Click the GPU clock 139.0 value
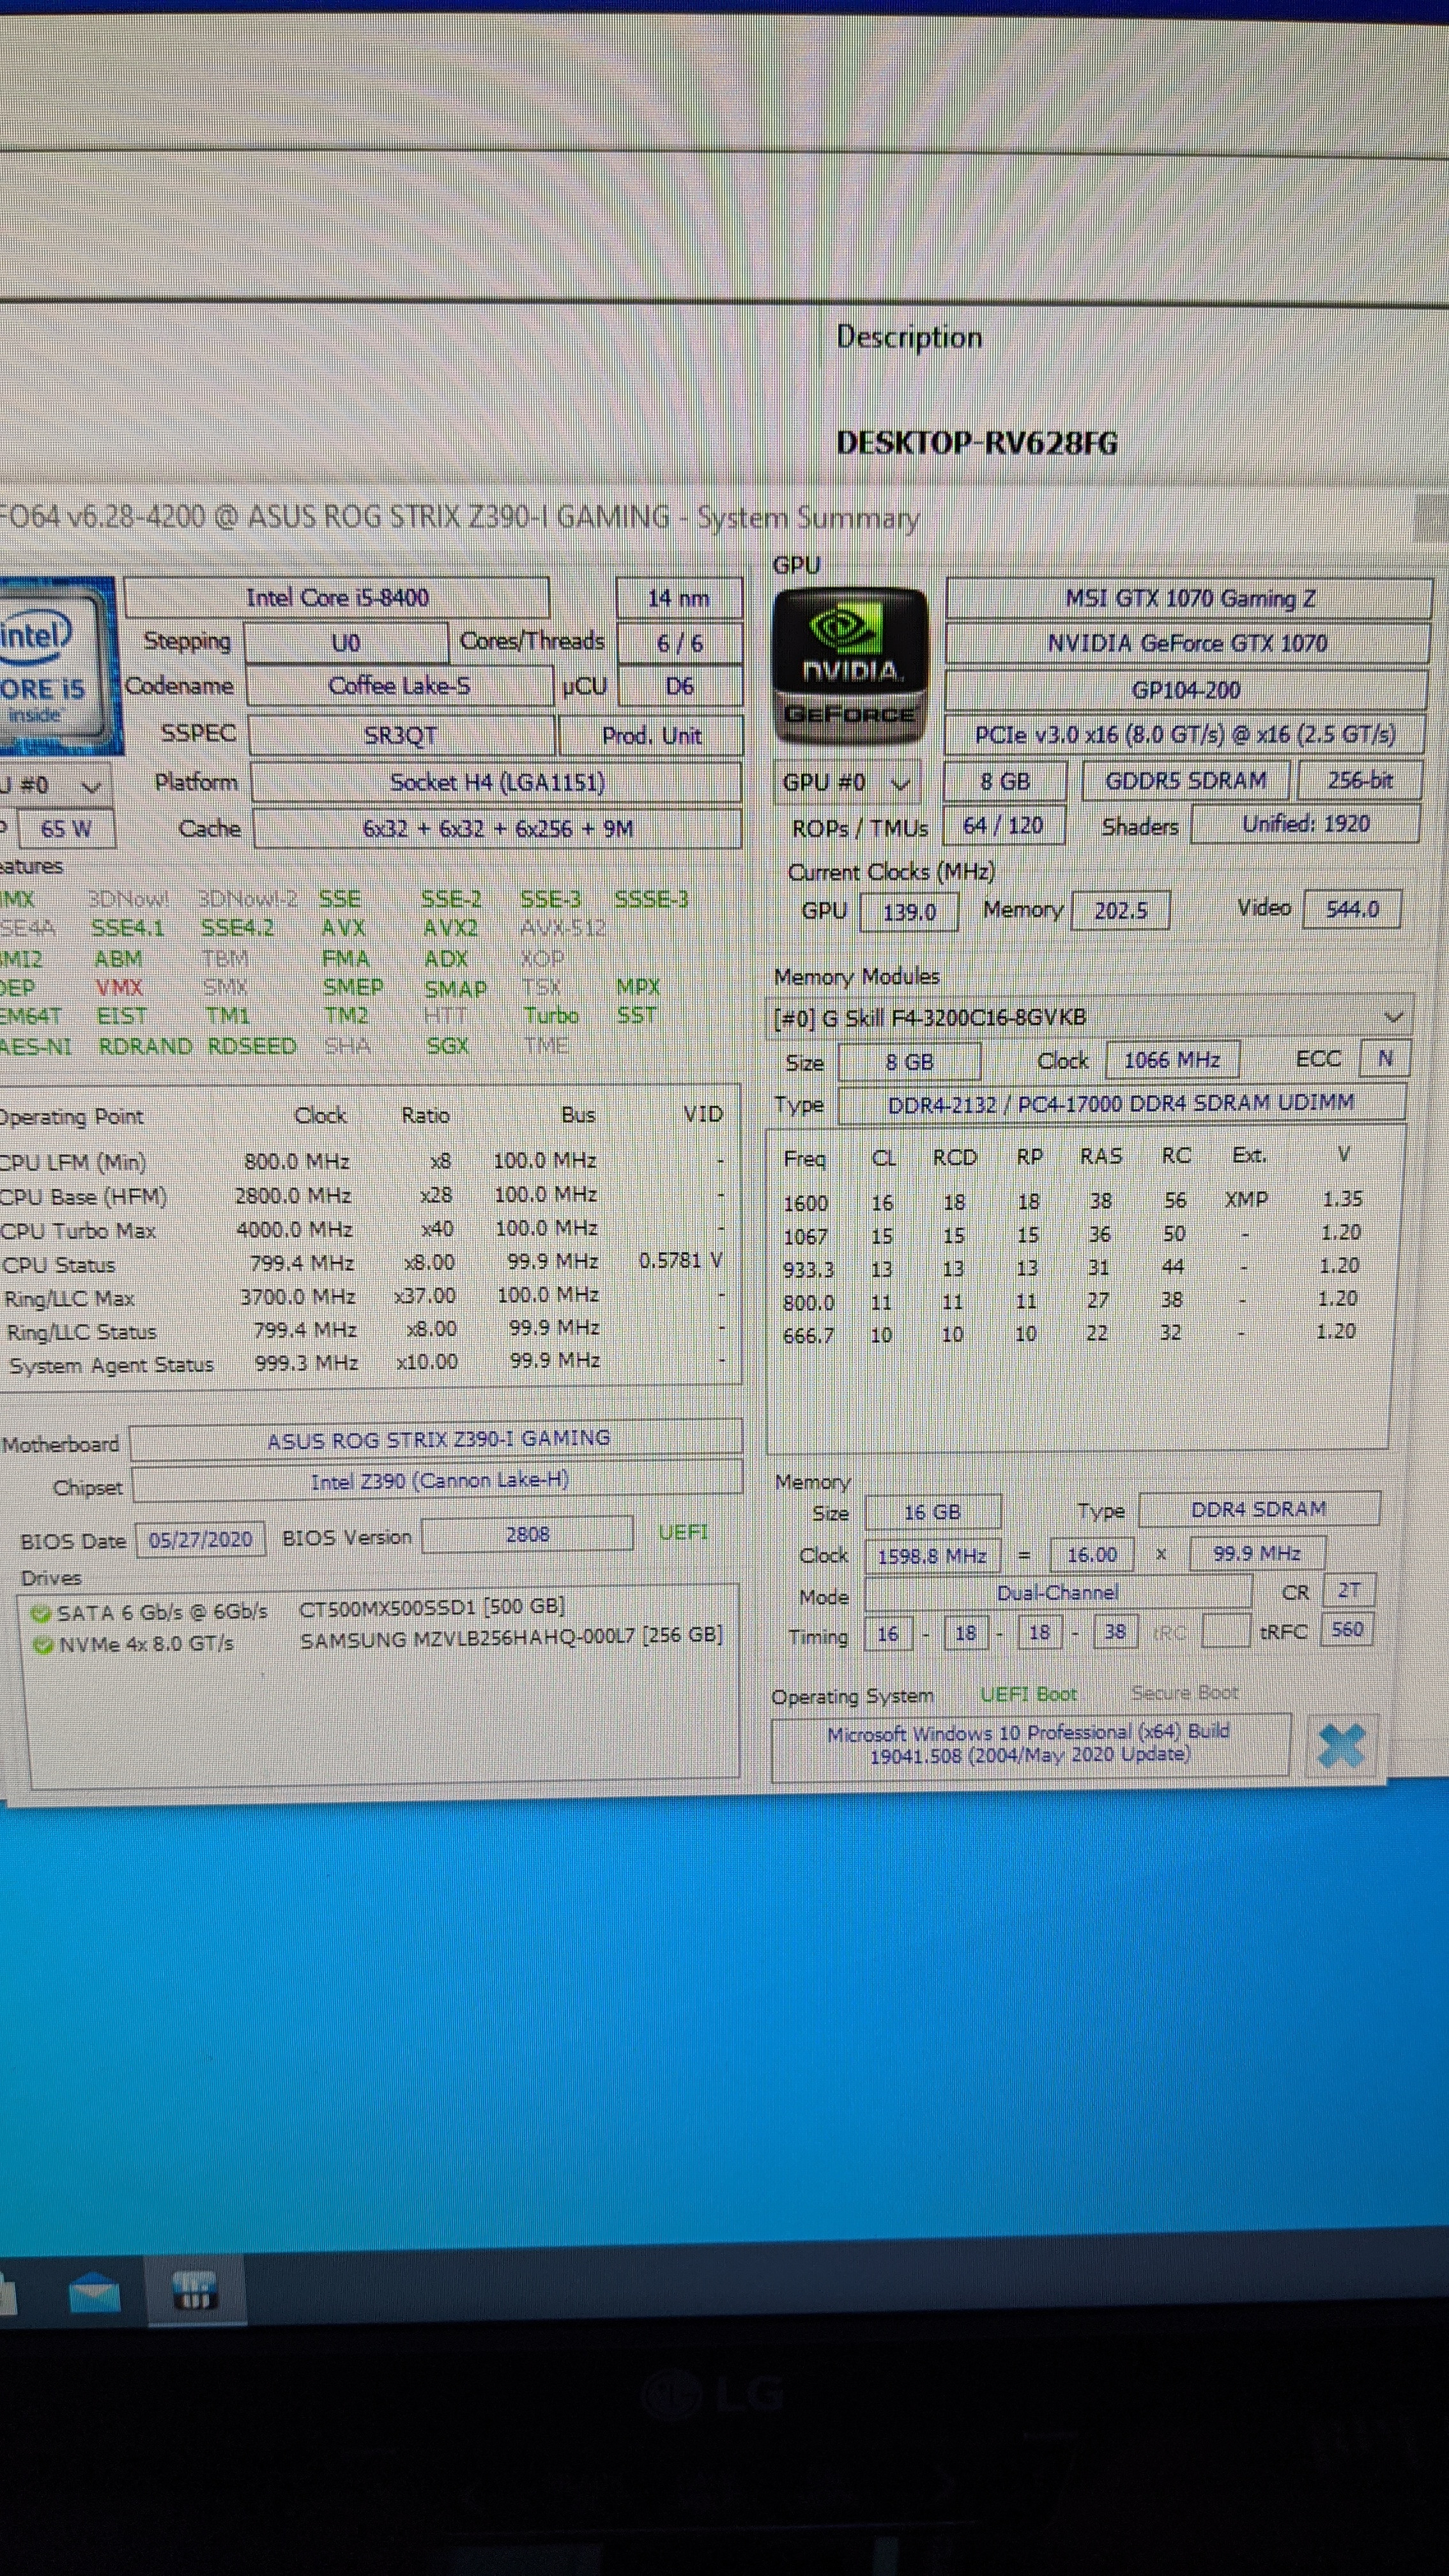1449x2576 pixels. (909, 912)
